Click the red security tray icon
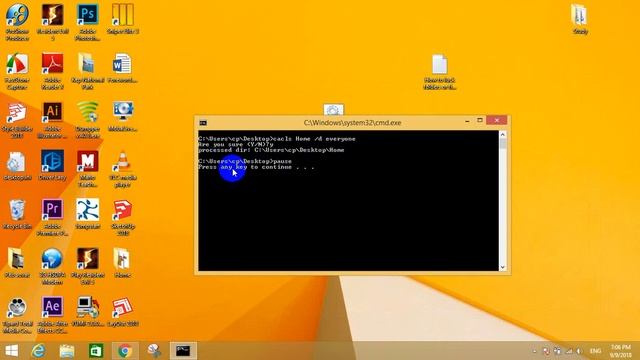This screenshot has width=640, height=360. click(546, 351)
